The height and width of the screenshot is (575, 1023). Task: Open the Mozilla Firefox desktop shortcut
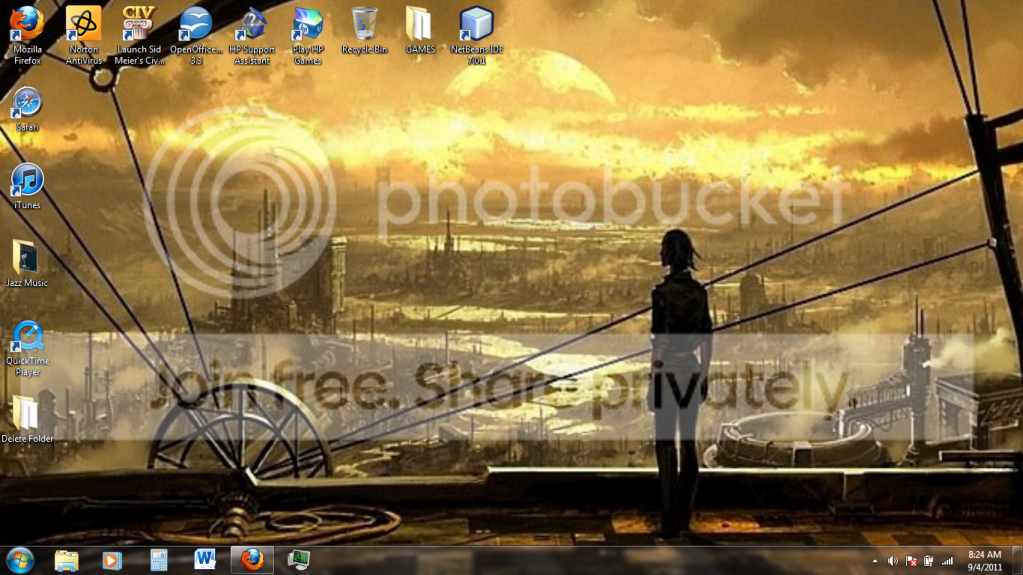tap(27, 35)
